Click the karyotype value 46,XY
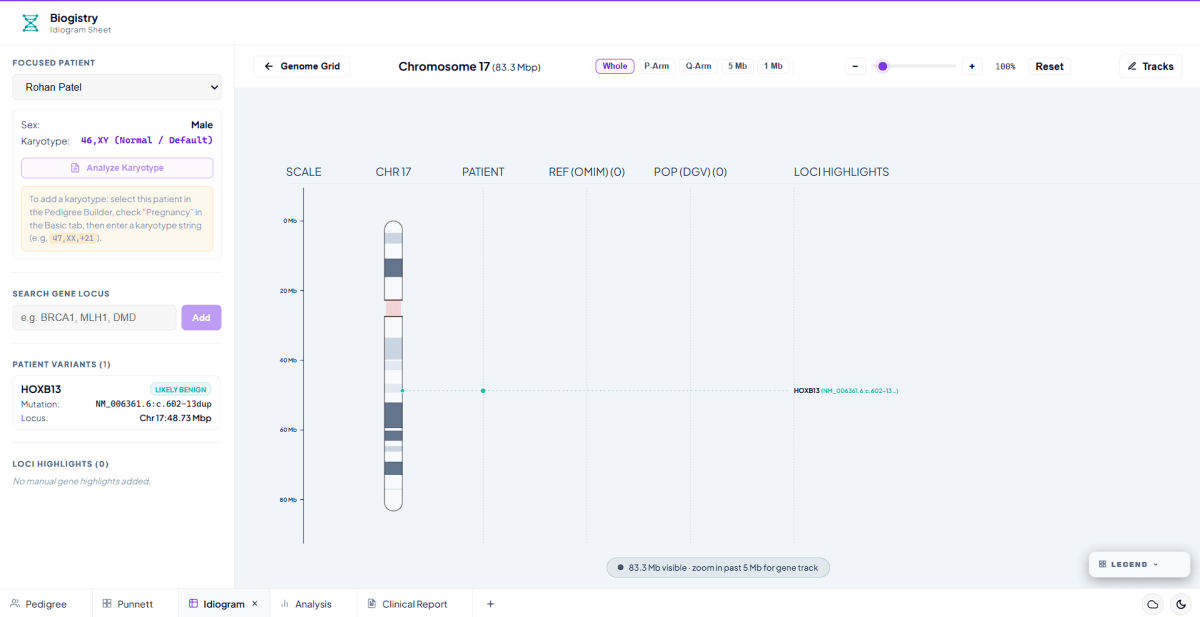 (147, 140)
